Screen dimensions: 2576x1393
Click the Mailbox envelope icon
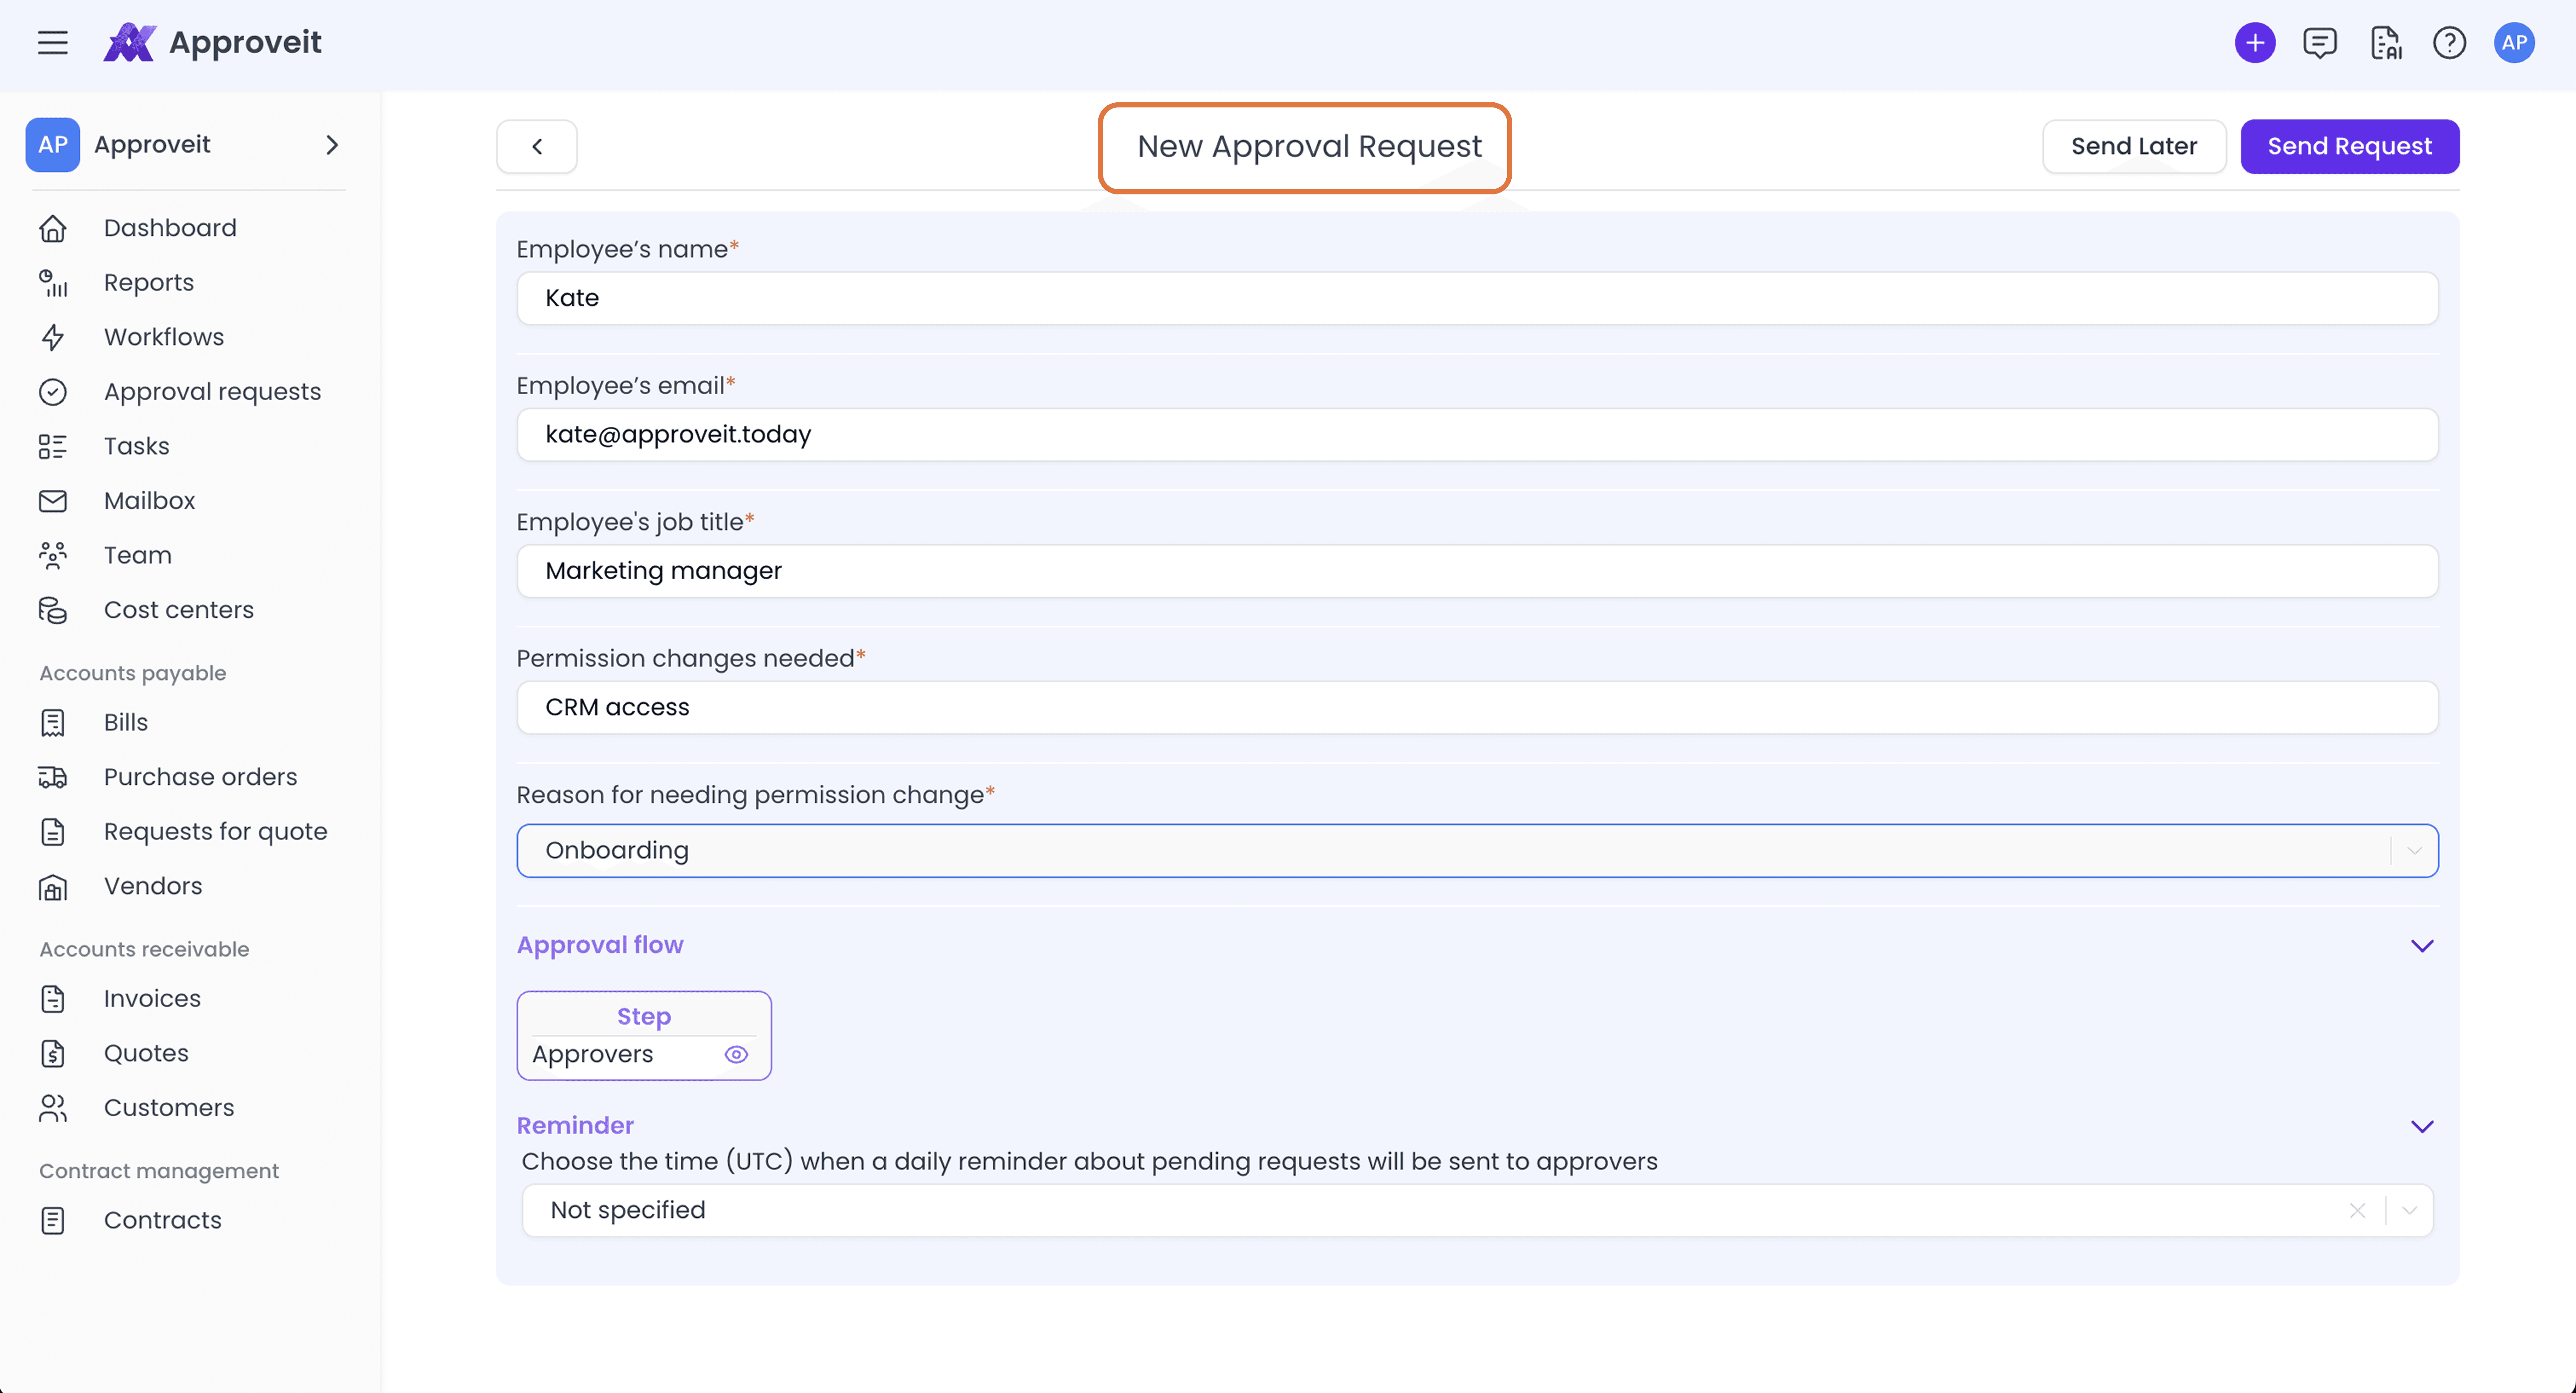[53, 501]
